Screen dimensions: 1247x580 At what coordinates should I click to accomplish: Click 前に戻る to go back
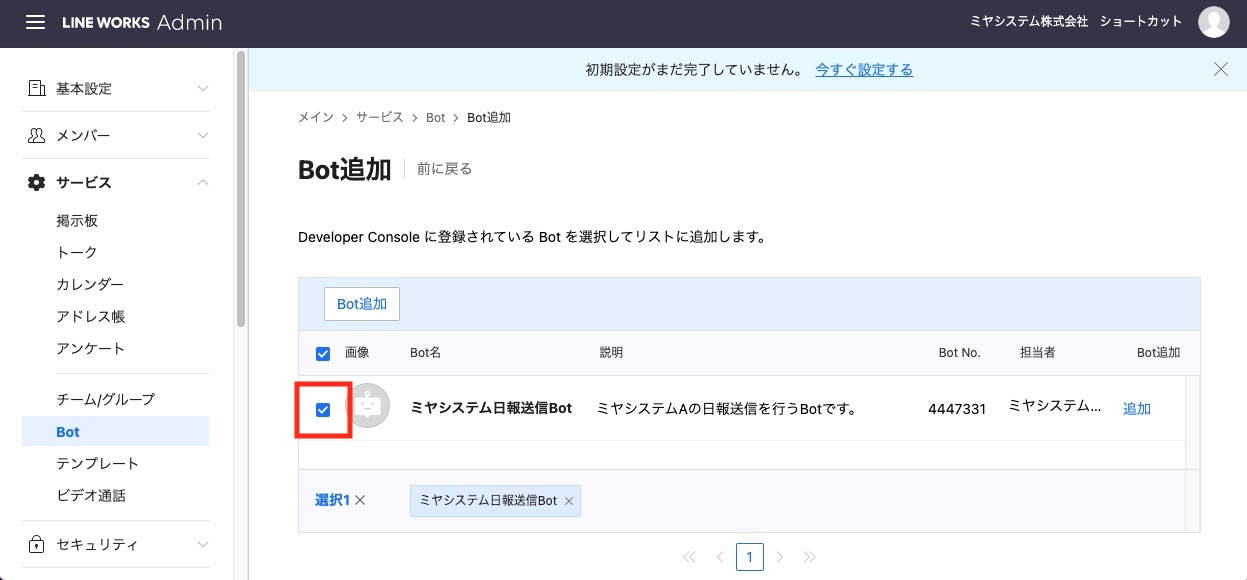pyautogui.click(x=444, y=169)
